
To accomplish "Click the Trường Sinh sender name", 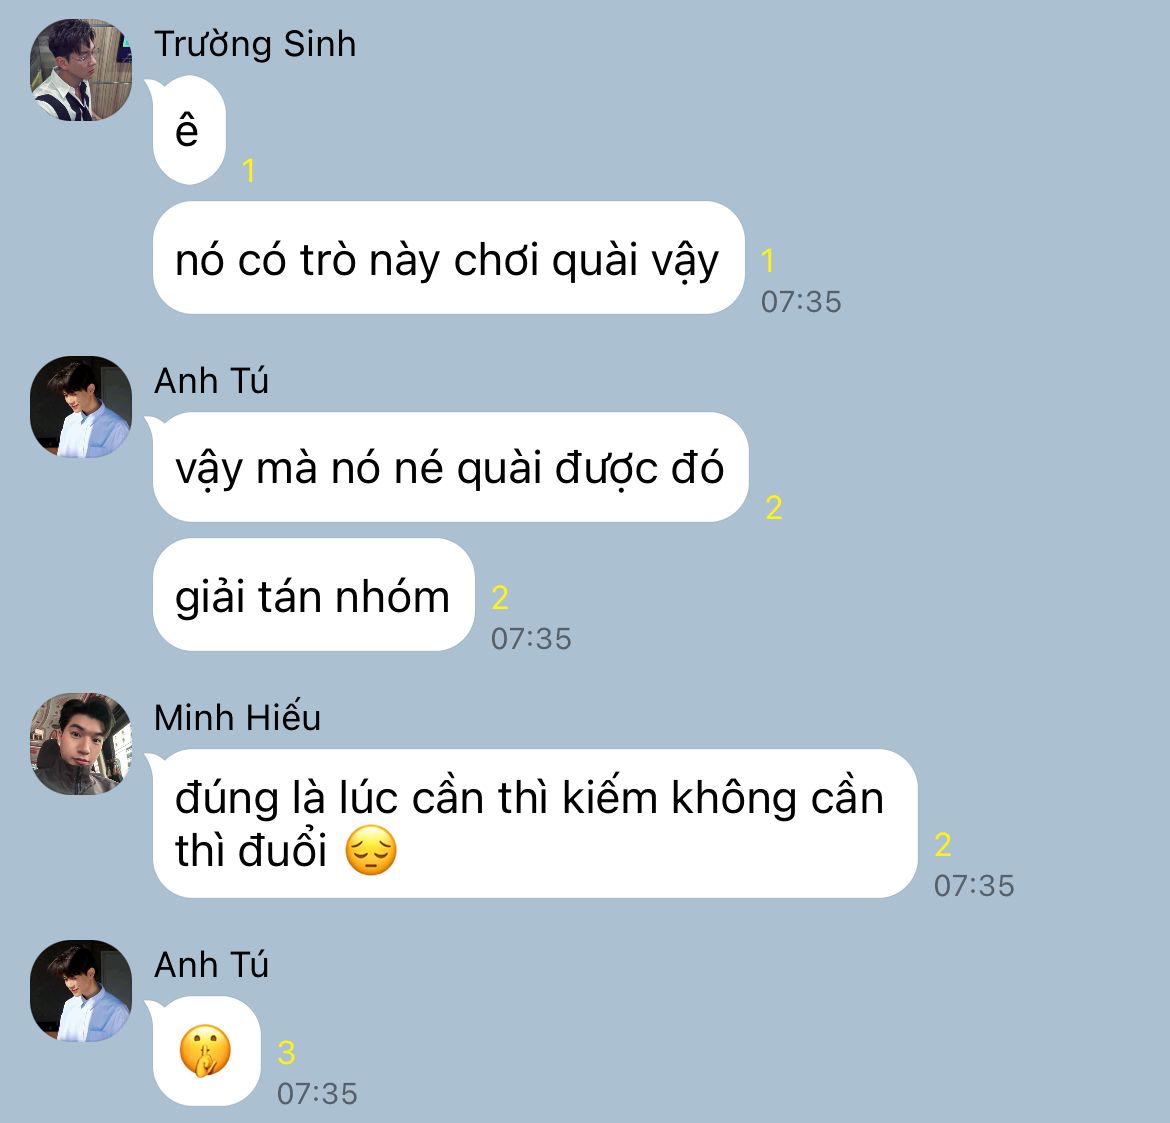I will 254,45.
